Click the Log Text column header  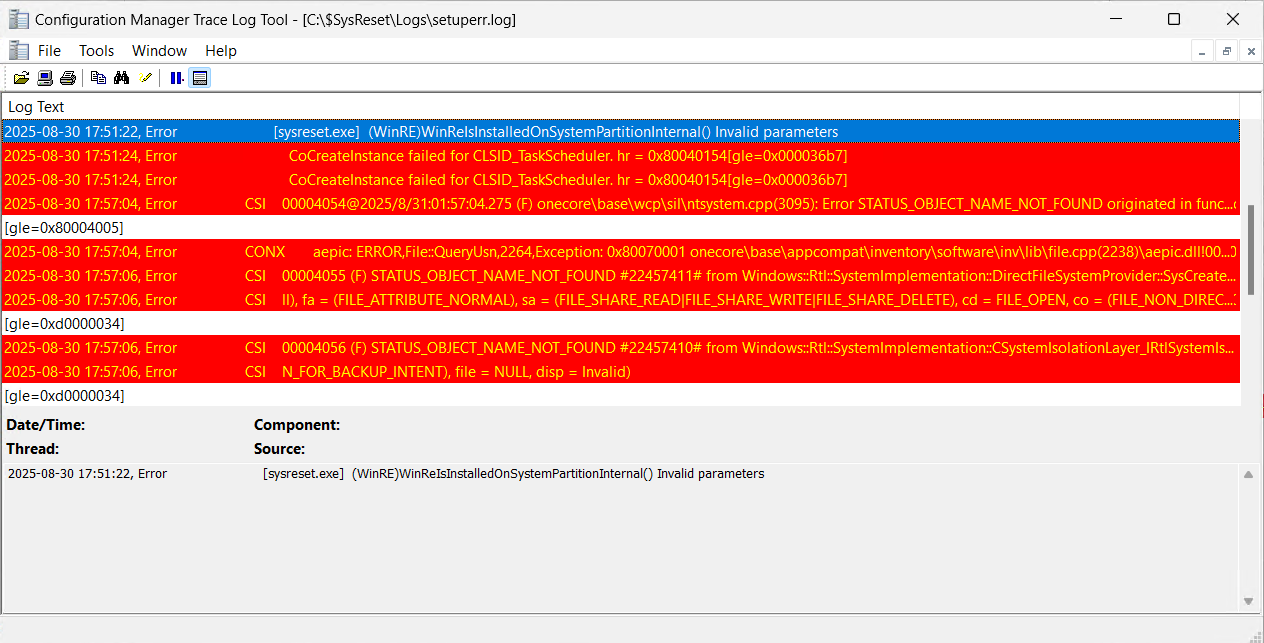[37, 107]
